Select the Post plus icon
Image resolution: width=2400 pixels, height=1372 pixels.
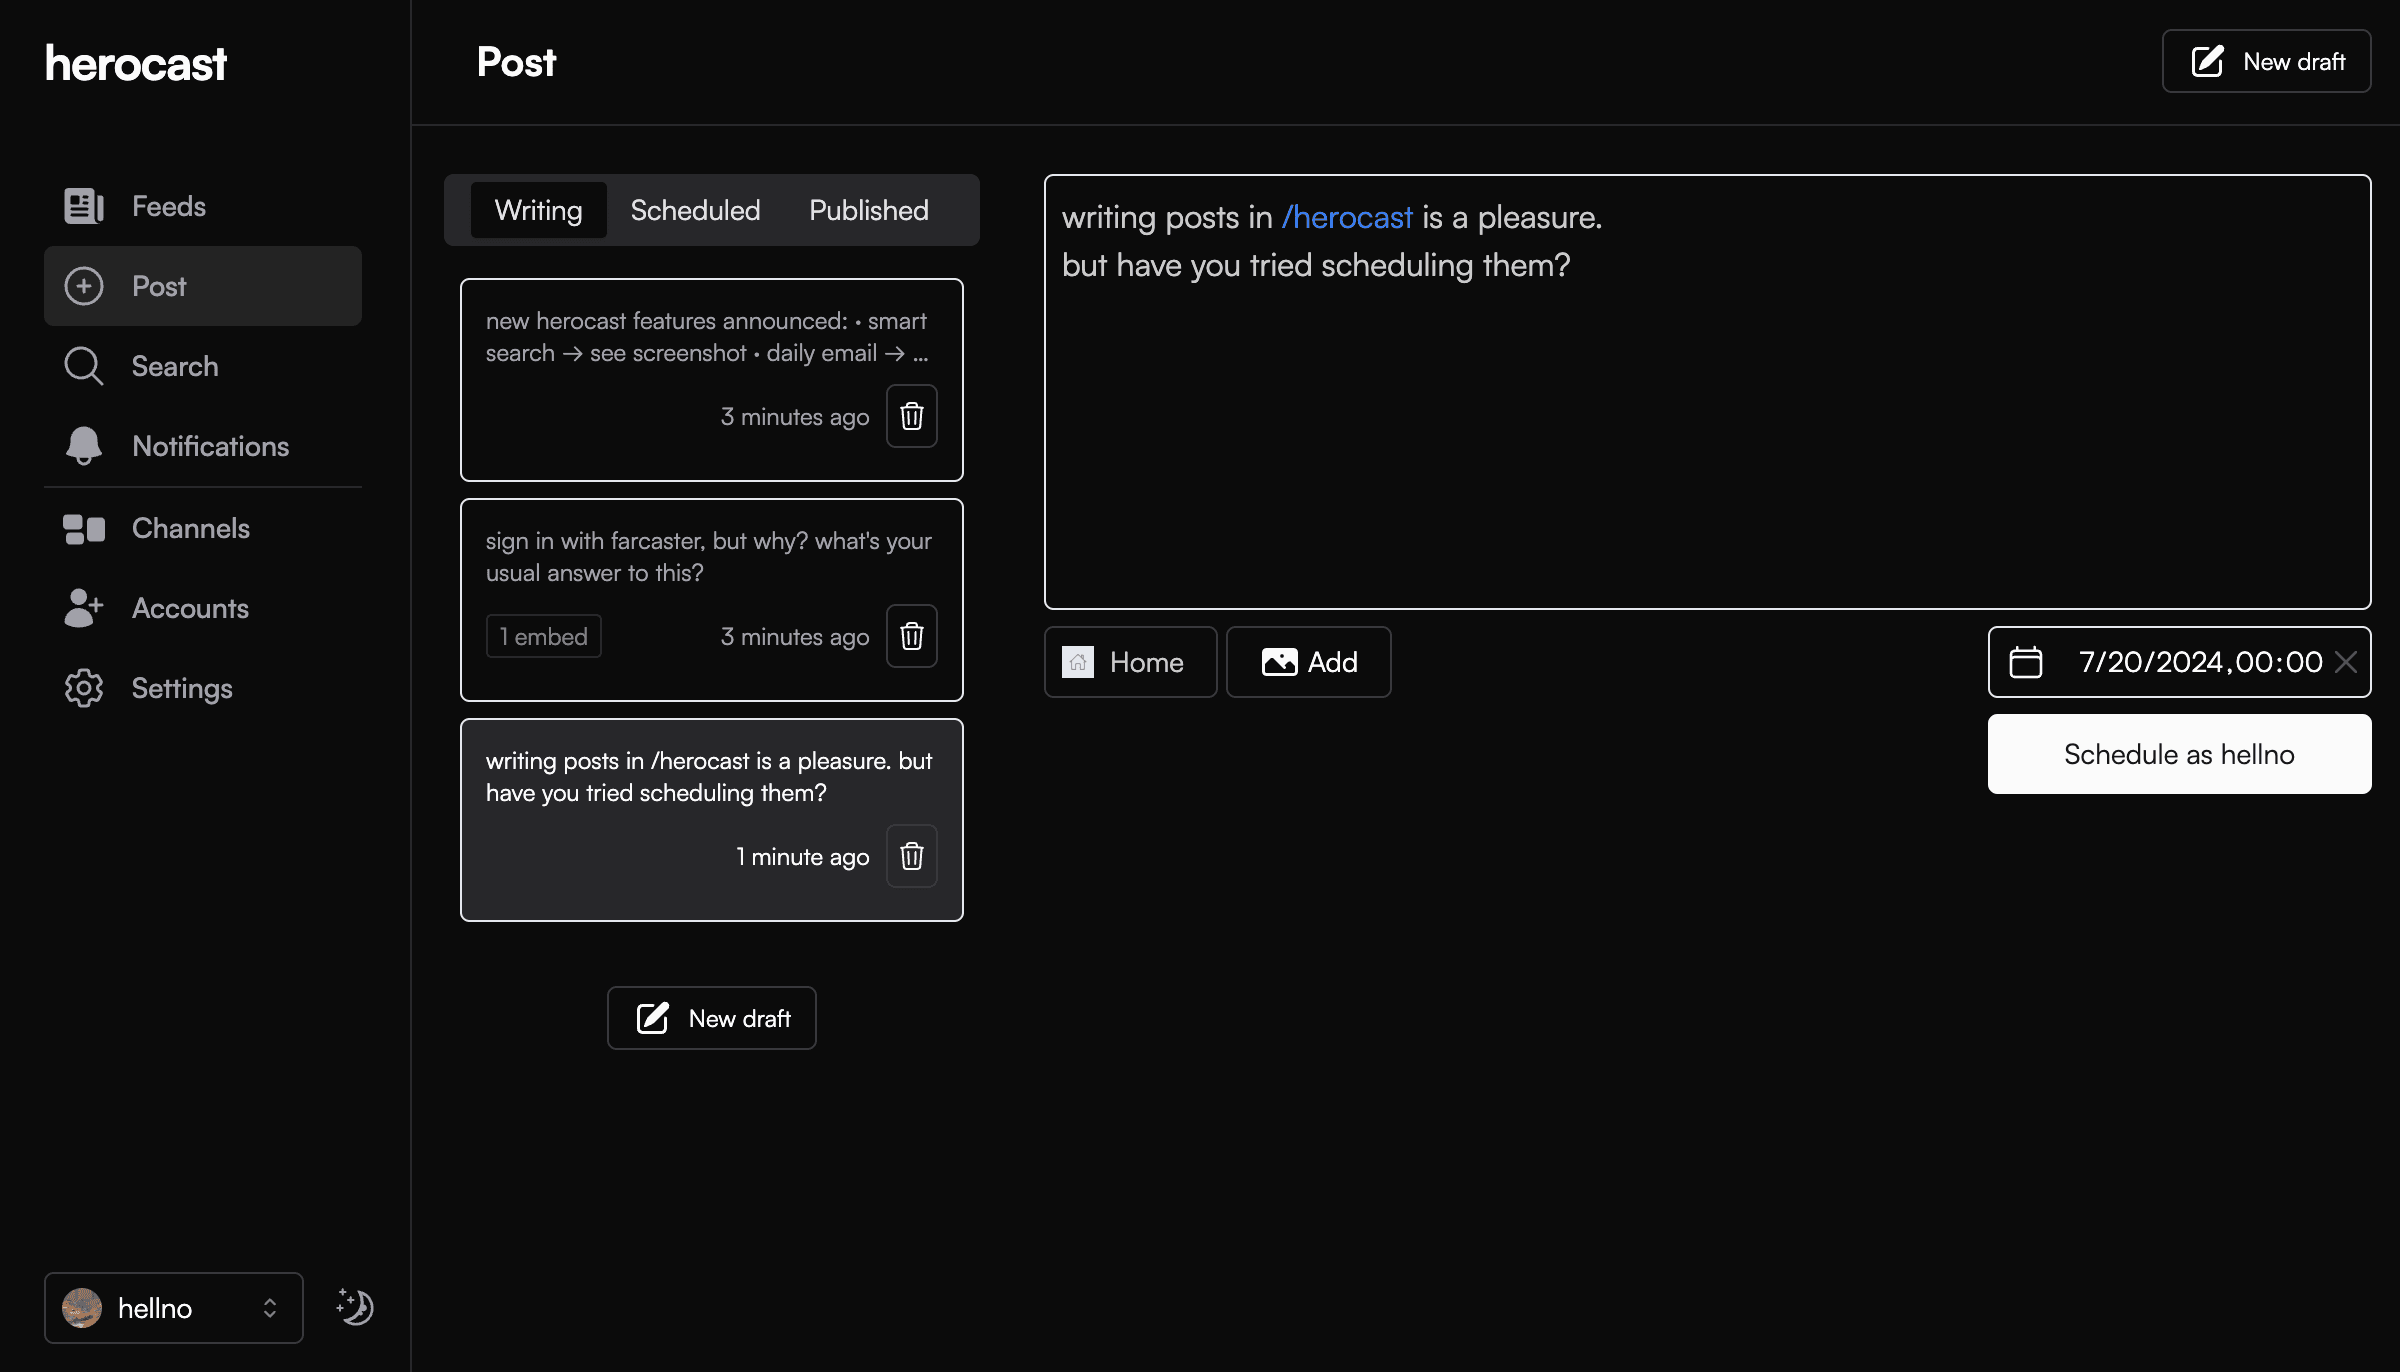pos(83,286)
